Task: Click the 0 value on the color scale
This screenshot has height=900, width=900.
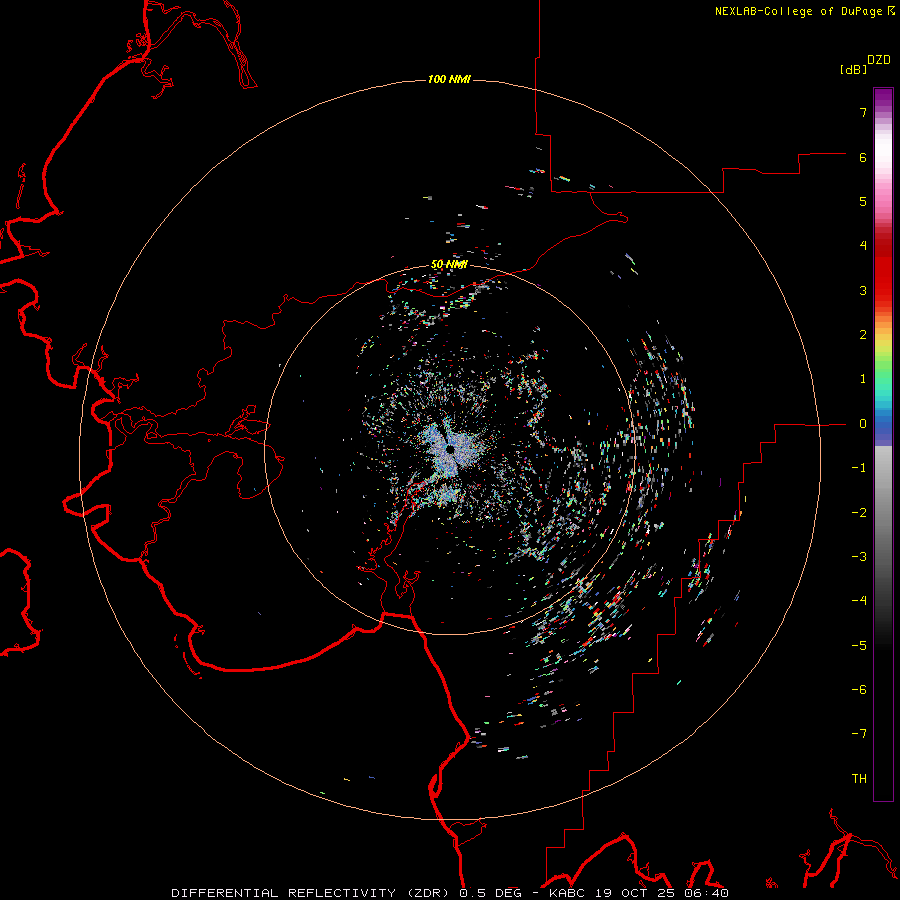Action: (x=863, y=424)
